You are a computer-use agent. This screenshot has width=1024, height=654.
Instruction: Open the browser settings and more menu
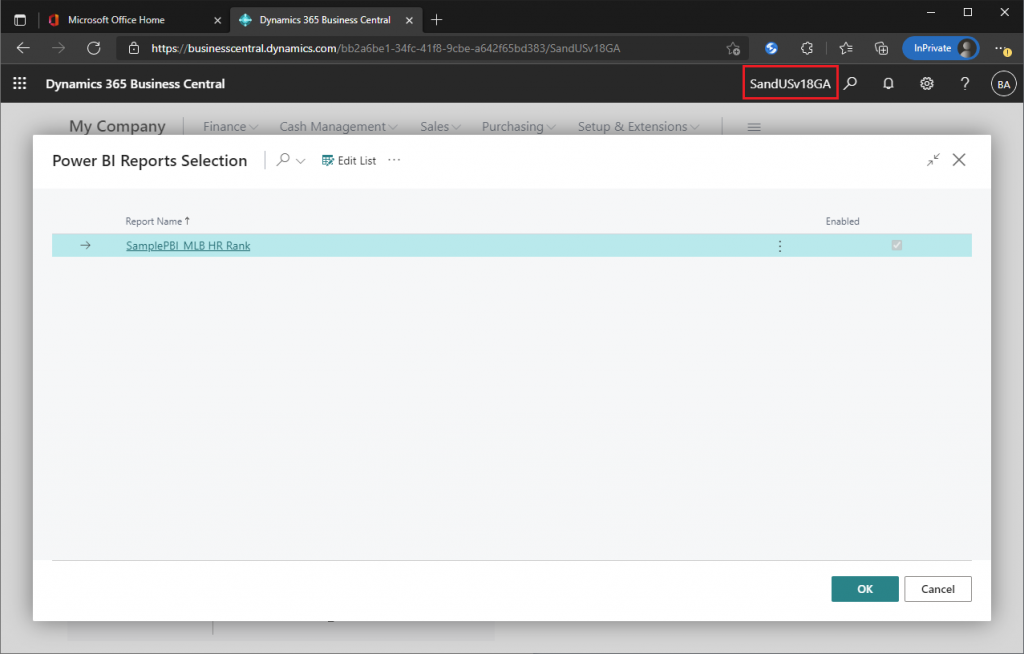click(x=1002, y=48)
